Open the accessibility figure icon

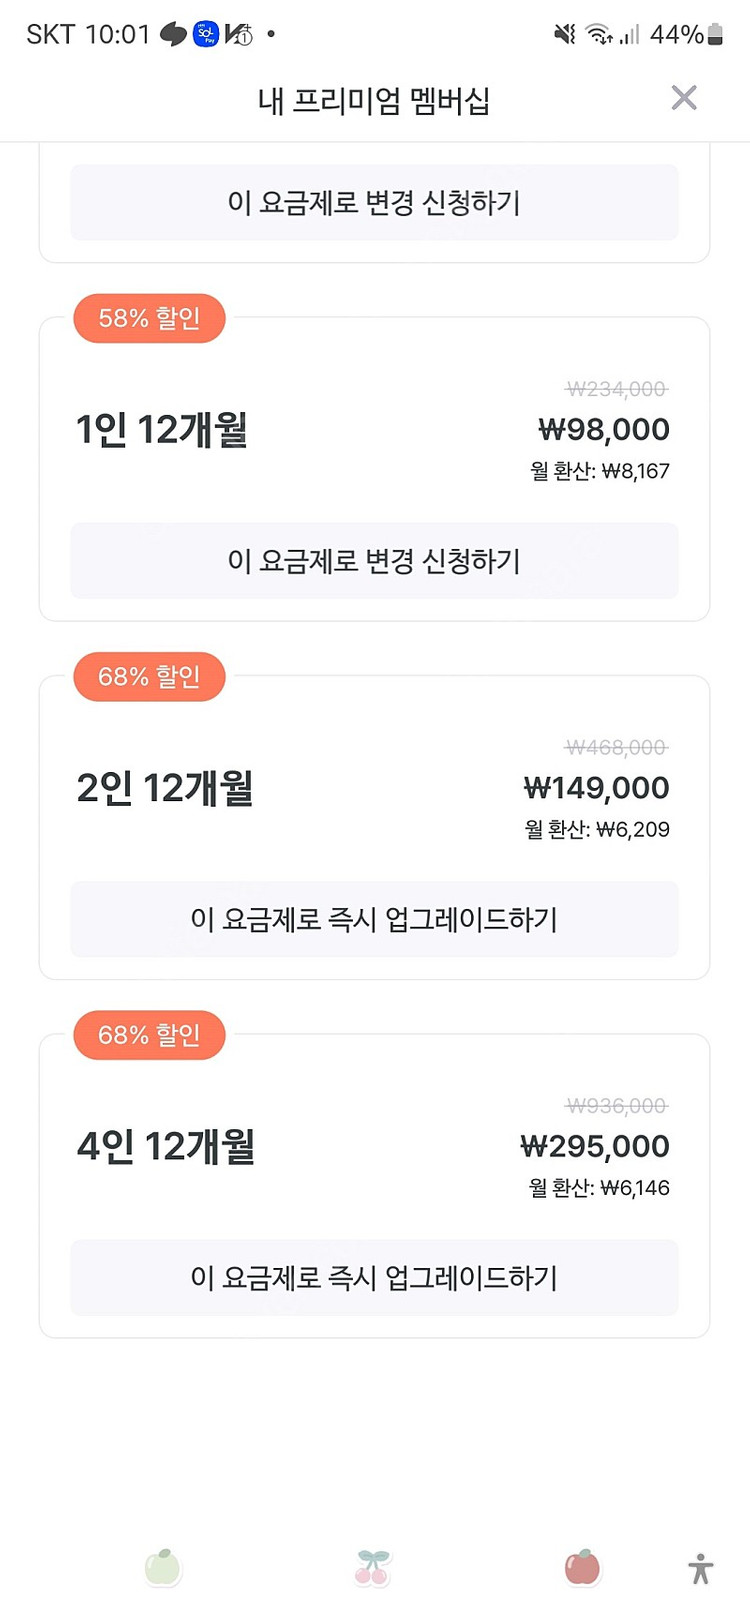click(700, 1568)
